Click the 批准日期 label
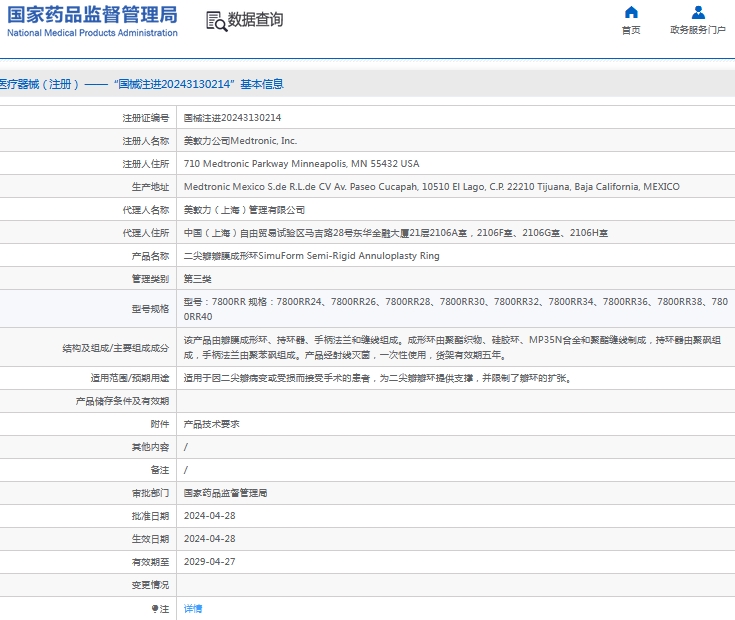Viewport: 735px width, 620px height. (x=150, y=515)
